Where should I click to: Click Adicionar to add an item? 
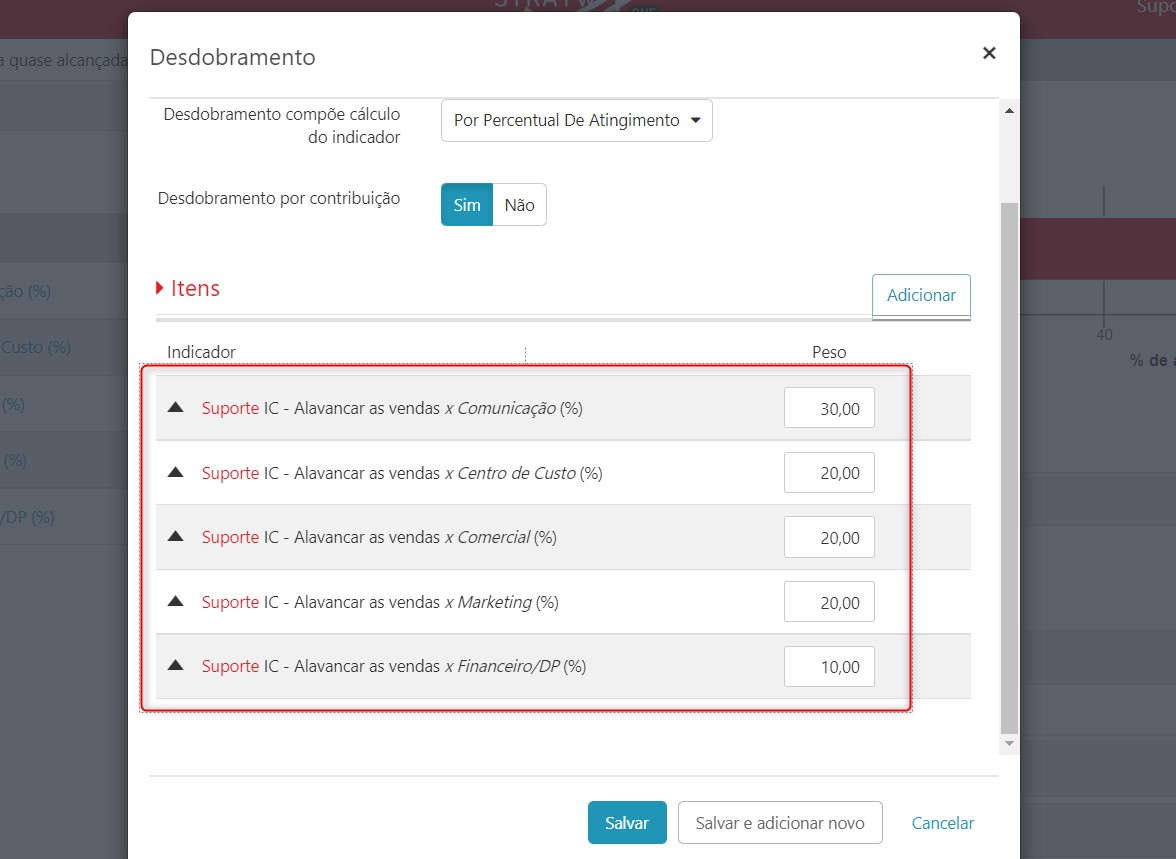tap(921, 296)
